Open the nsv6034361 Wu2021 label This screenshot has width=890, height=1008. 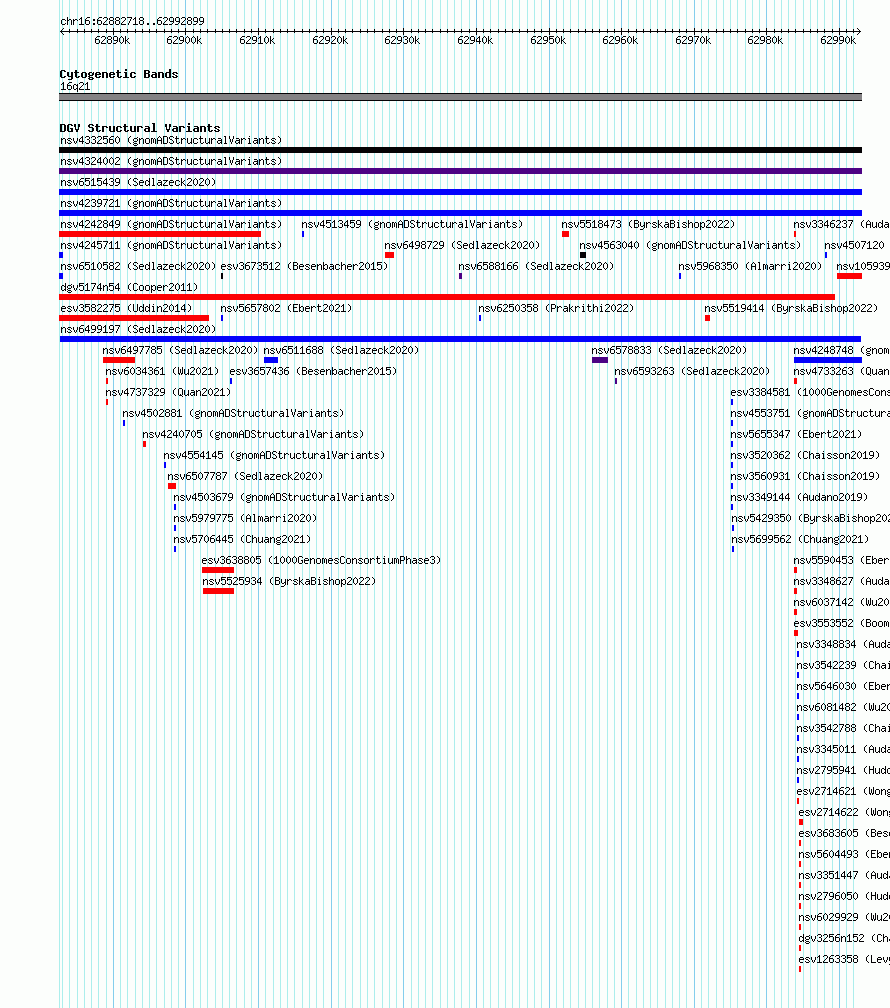162,372
